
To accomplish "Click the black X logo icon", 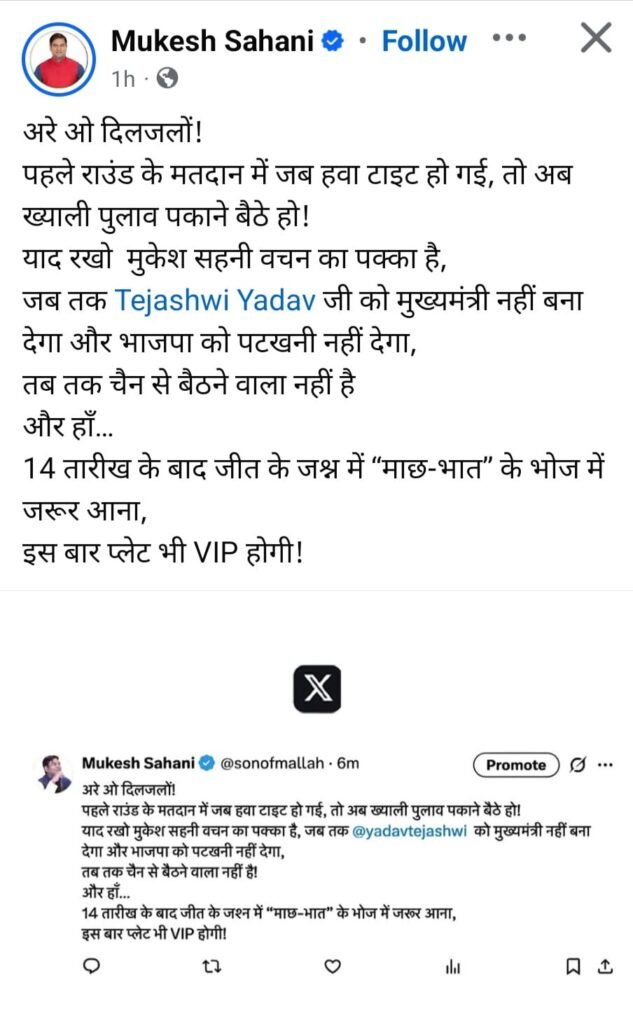I will point(317,689).
